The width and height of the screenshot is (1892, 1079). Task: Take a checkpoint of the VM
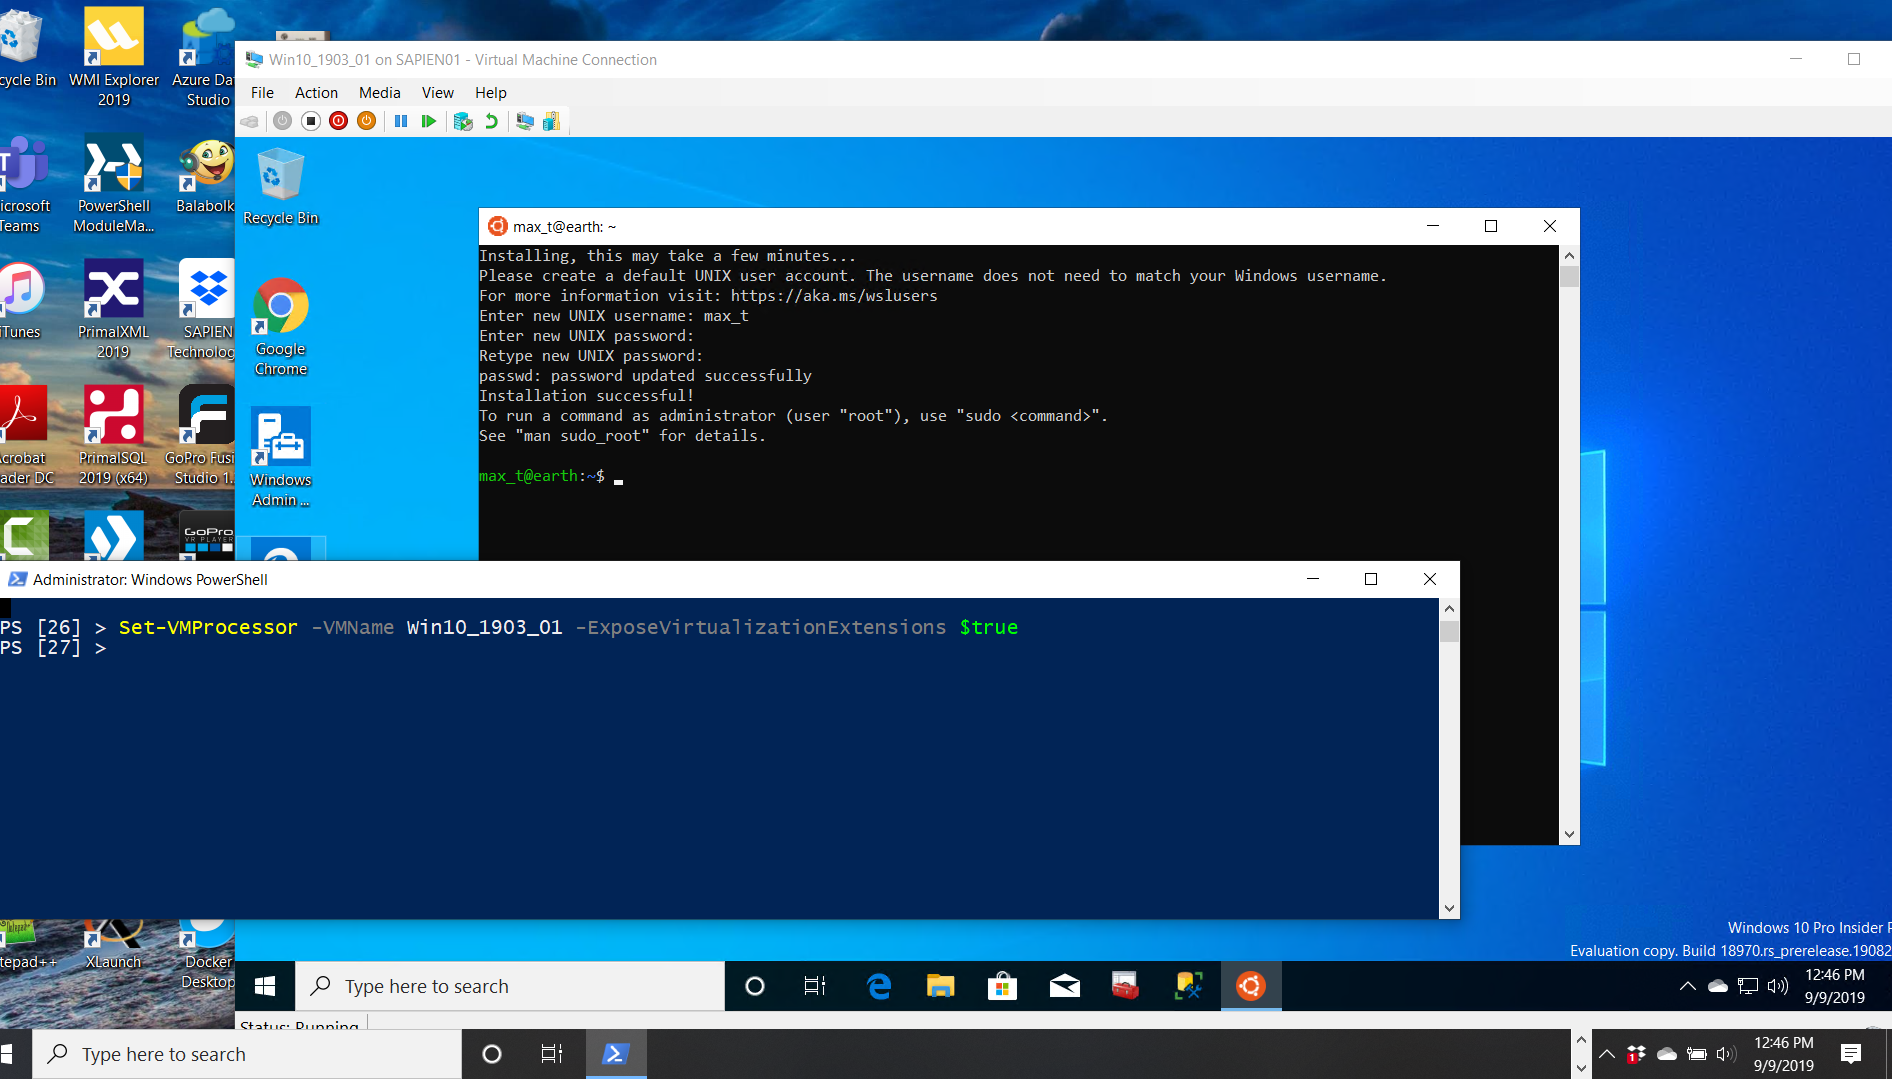(x=463, y=121)
